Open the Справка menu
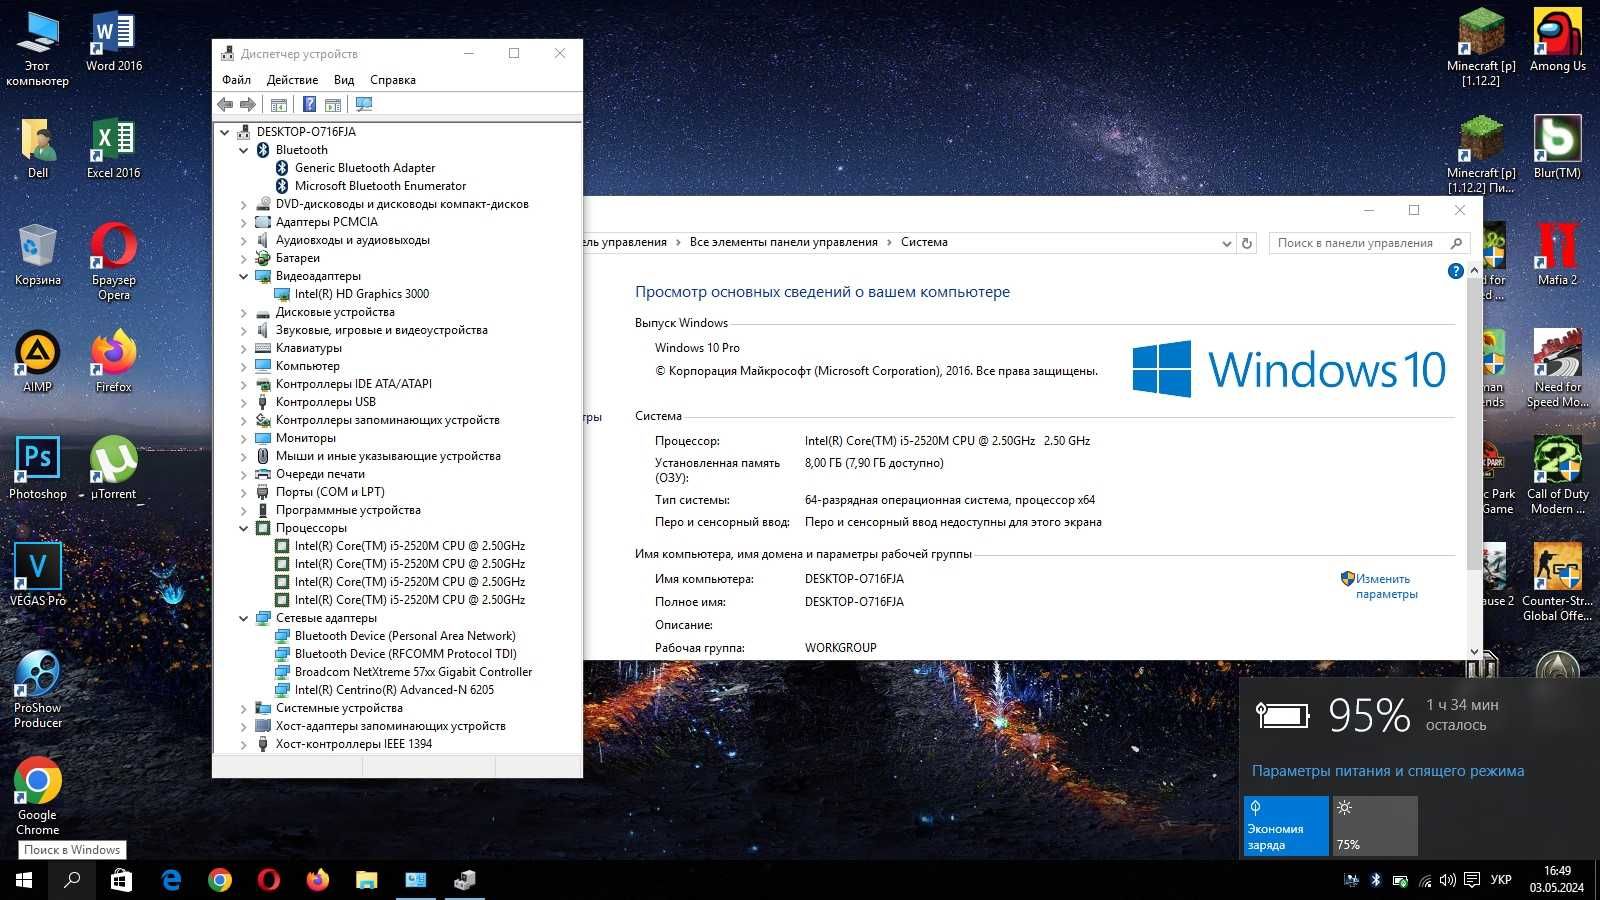 pos(393,80)
